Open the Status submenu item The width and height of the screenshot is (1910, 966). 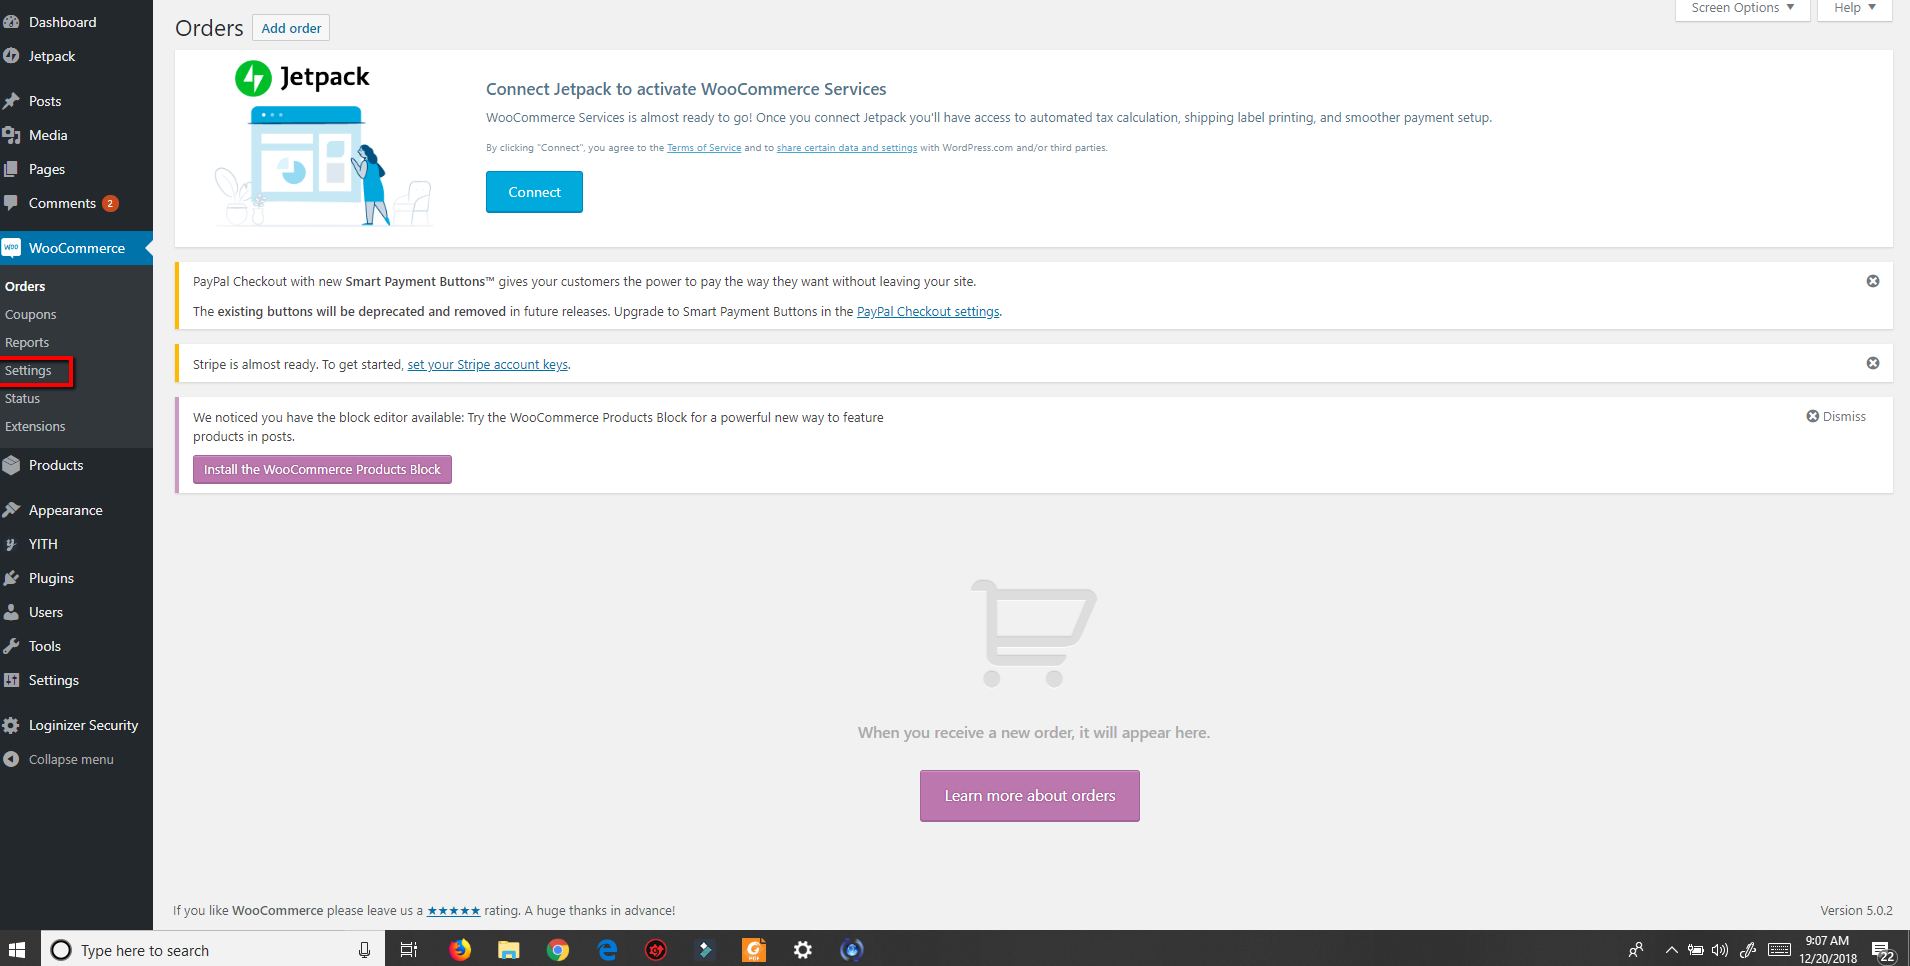pyautogui.click(x=22, y=398)
